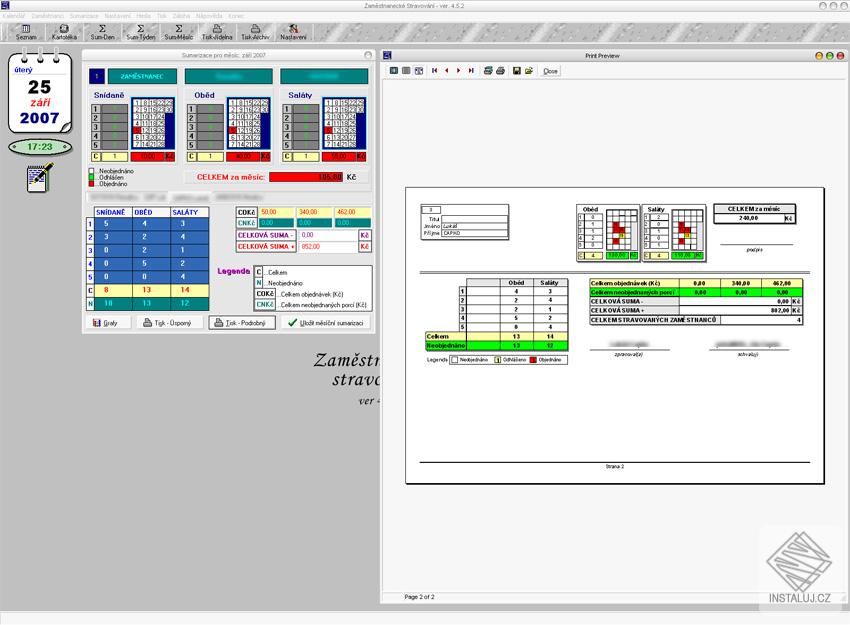Go to next page in Print Preview
Viewport: 850px width, 625px height.
[x=459, y=70]
